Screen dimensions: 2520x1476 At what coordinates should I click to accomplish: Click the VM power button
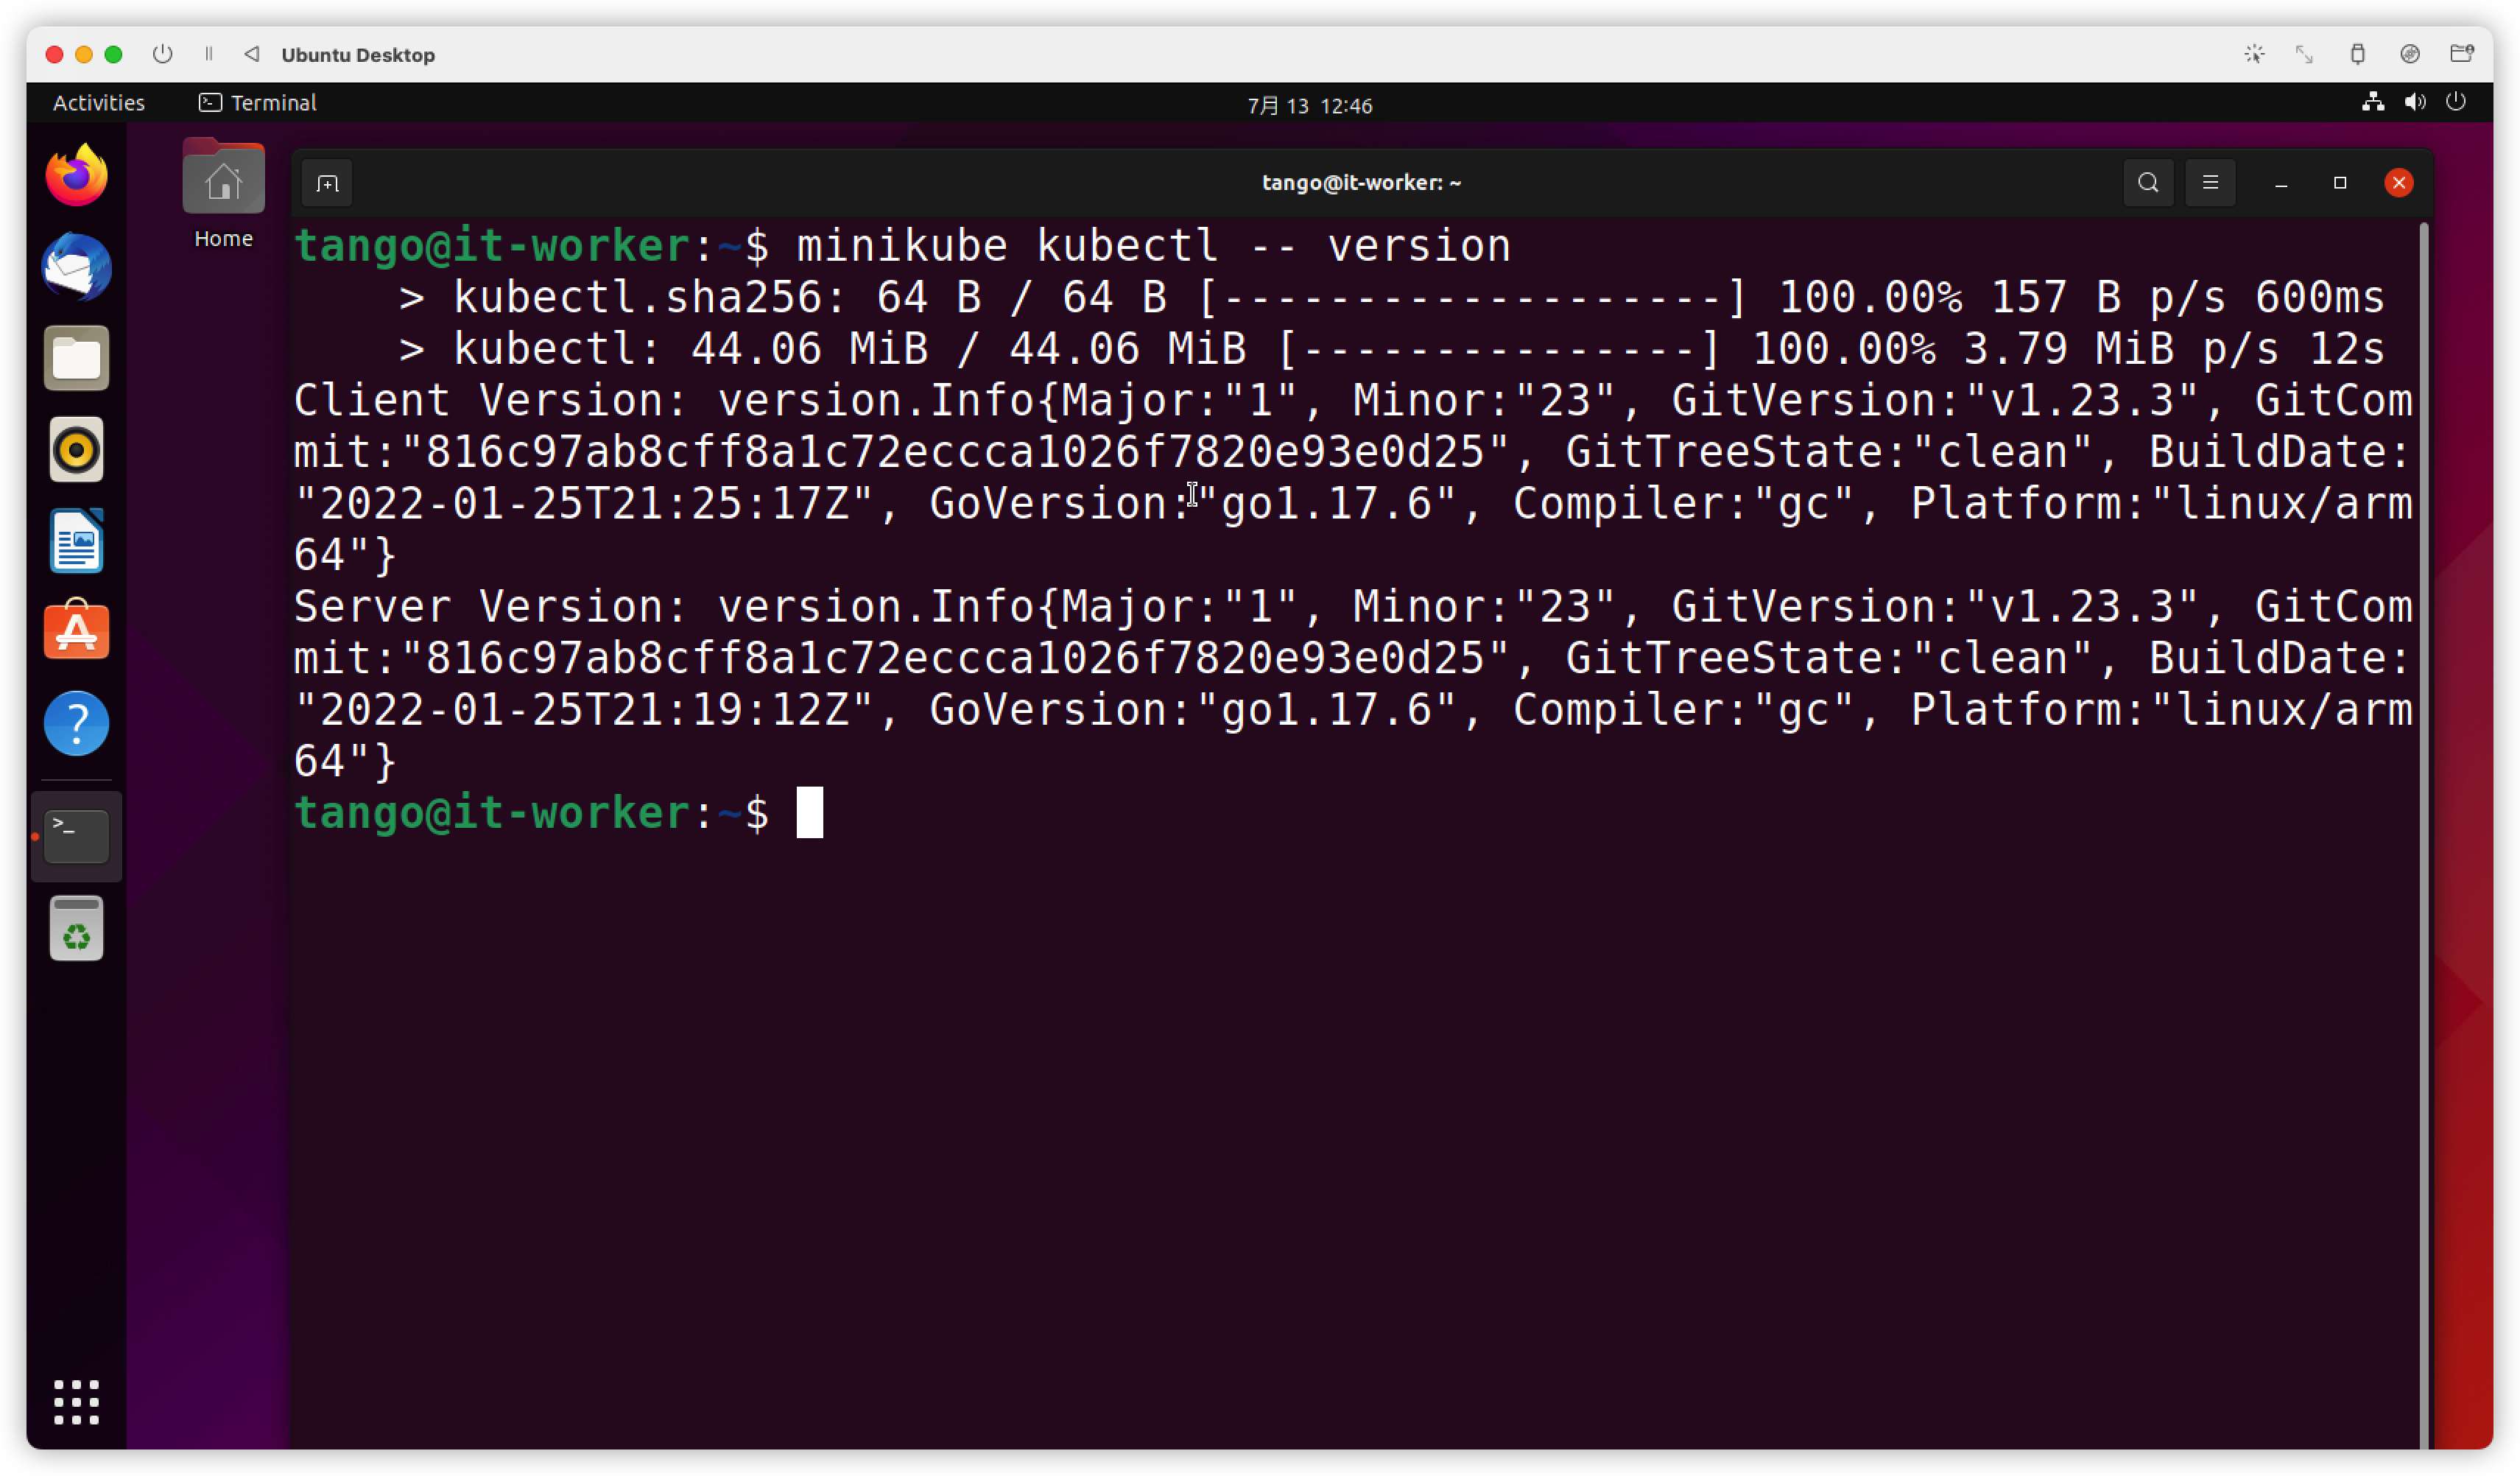click(x=163, y=54)
